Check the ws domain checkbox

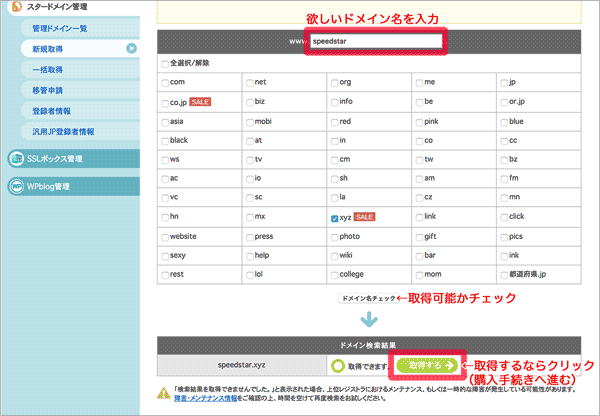click(x=165, y=160)
